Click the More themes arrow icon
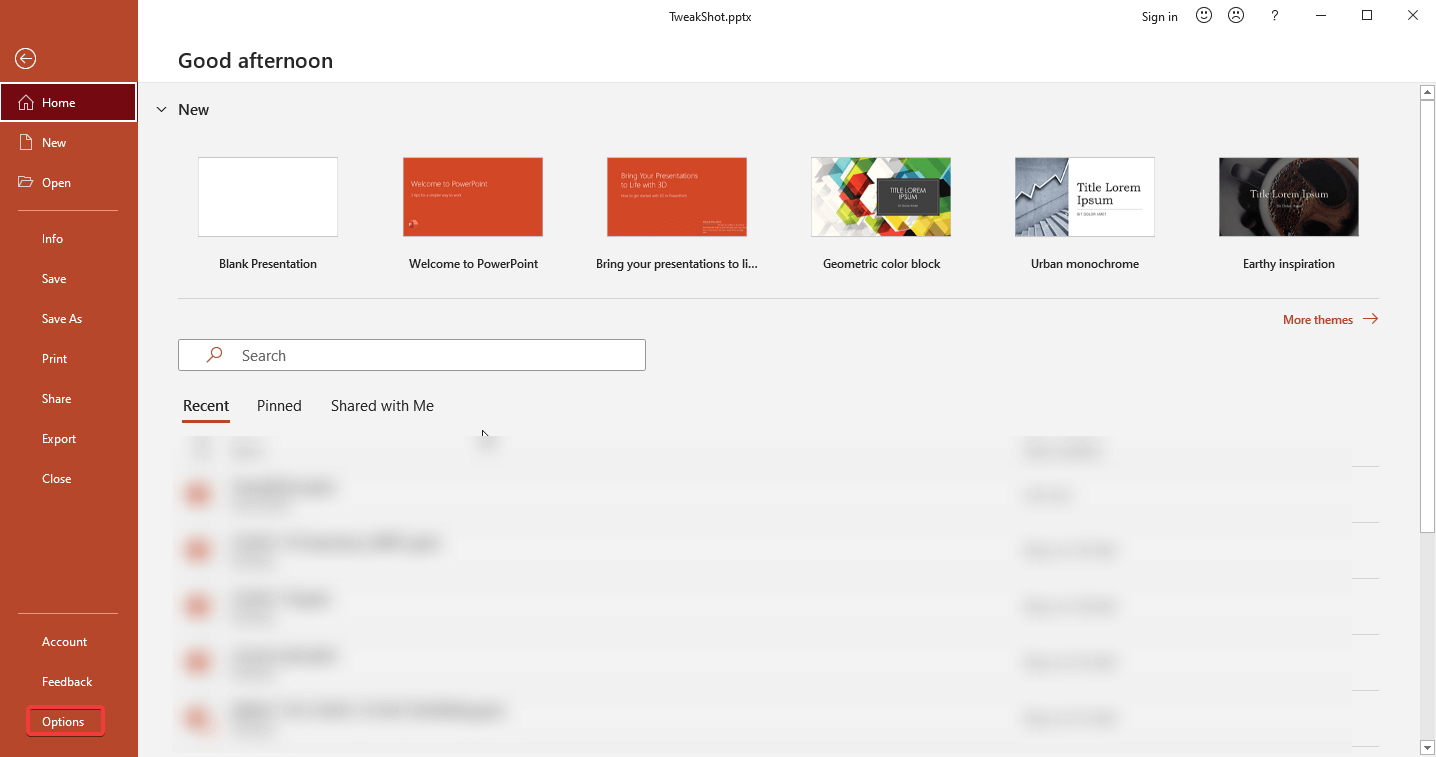Screen dimensions: 1436x757 pos(1370,319)
